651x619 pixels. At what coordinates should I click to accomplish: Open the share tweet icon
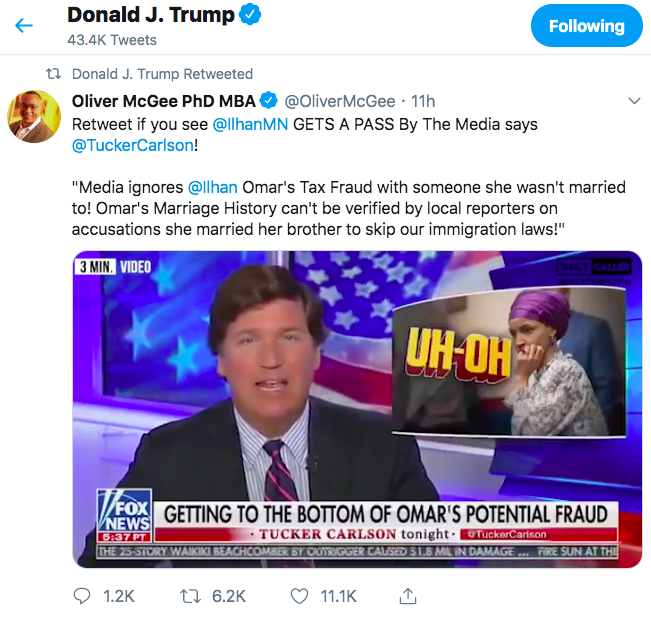pos(407,595)
